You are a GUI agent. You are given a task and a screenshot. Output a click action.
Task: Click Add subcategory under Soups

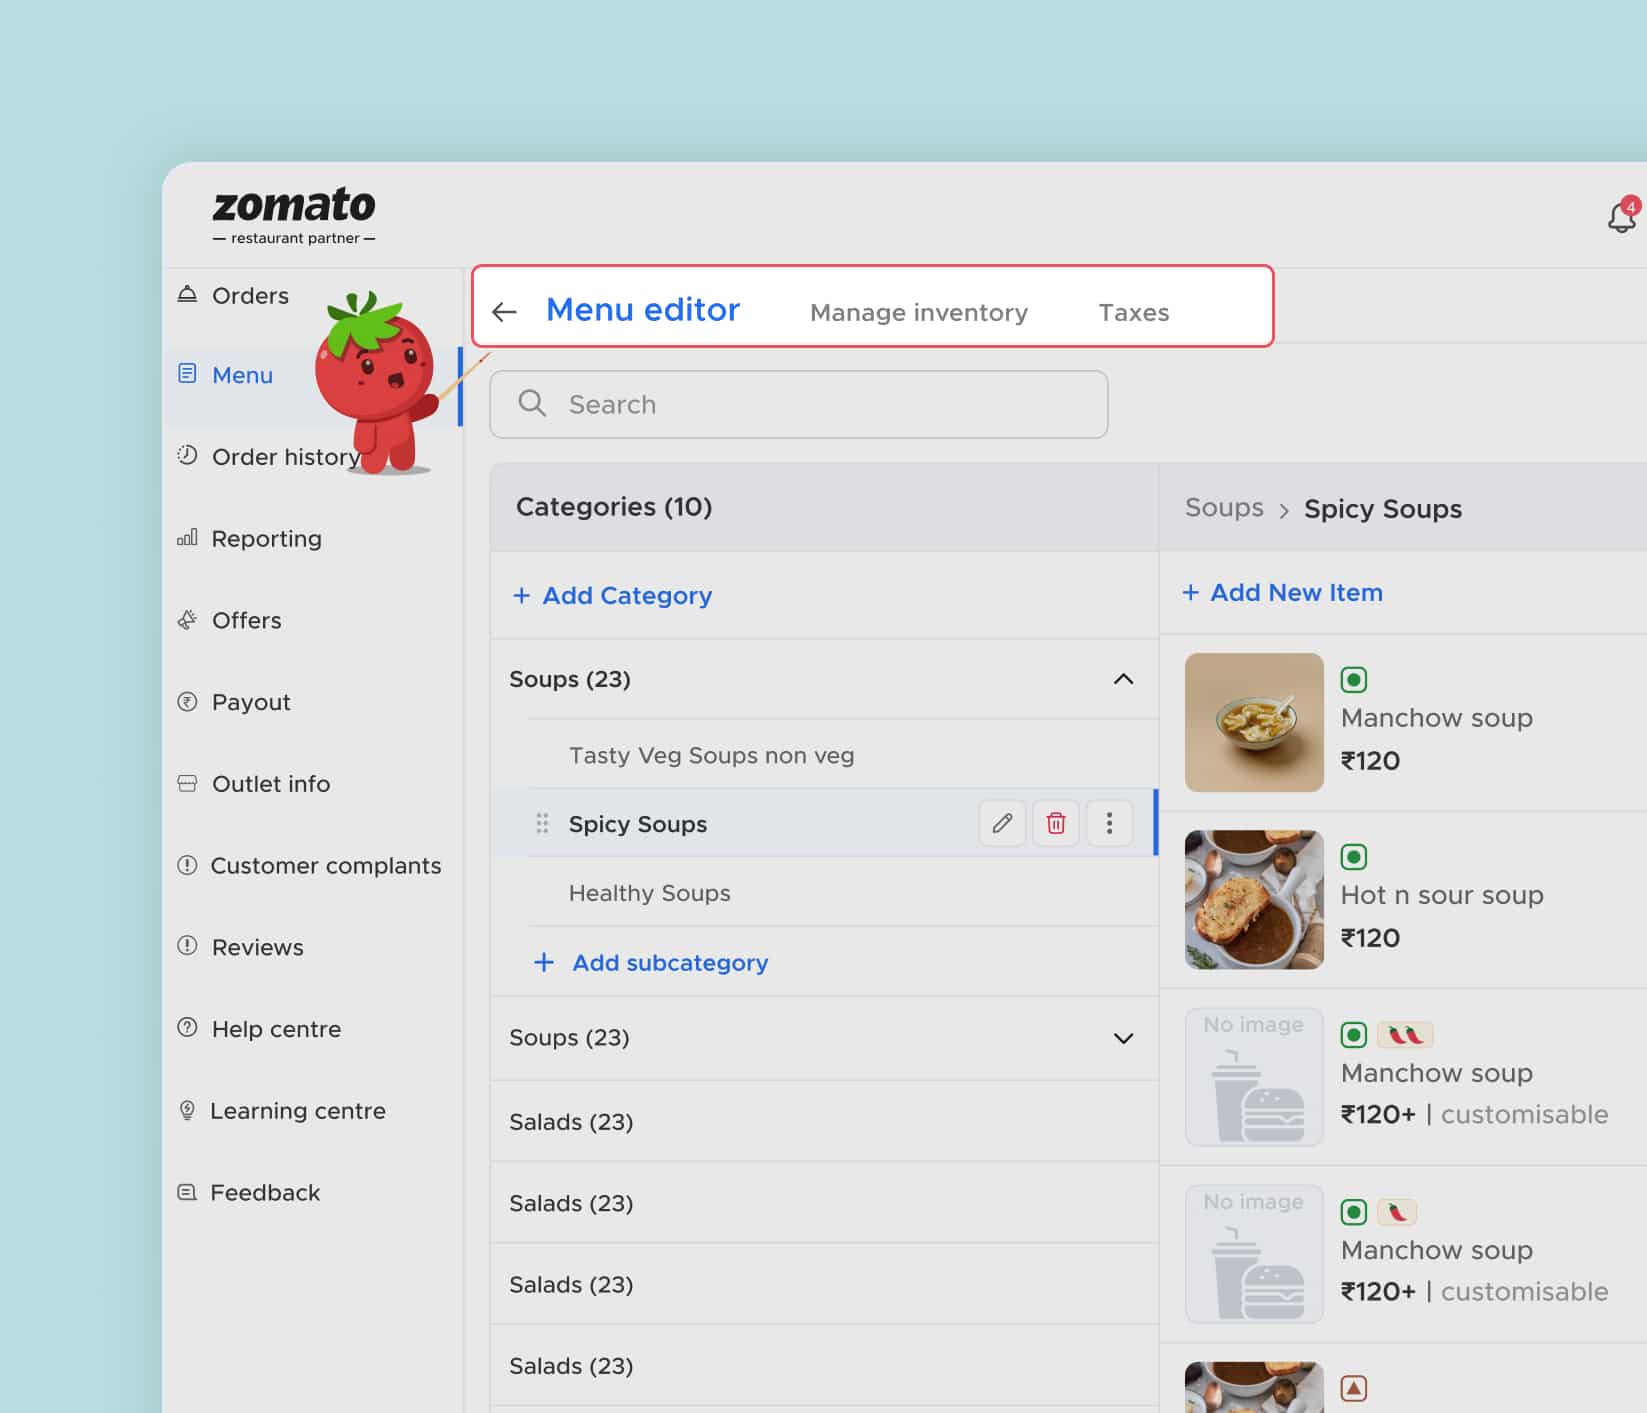pos(651,962)
